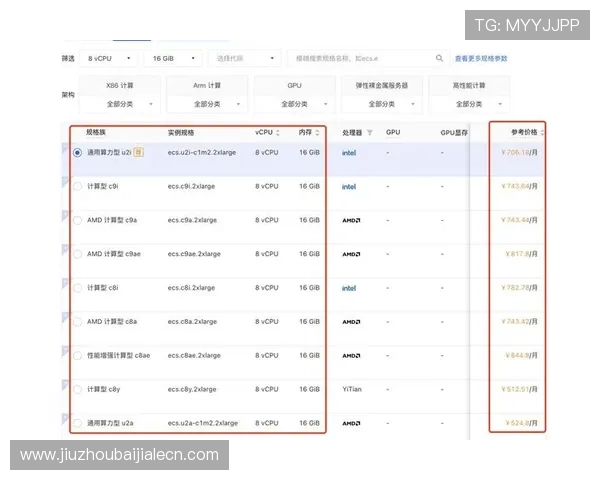The width and height of the screenshot is (600, 480).
Task: Click the GPU architecture tab
Action: point(294,85)
